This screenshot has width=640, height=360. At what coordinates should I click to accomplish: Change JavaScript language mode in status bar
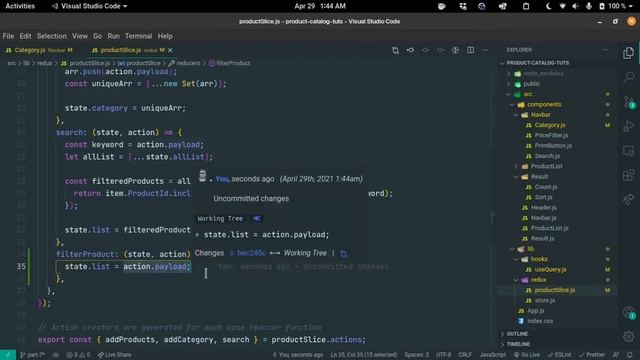pyautogui.click(x=493, y=355)
